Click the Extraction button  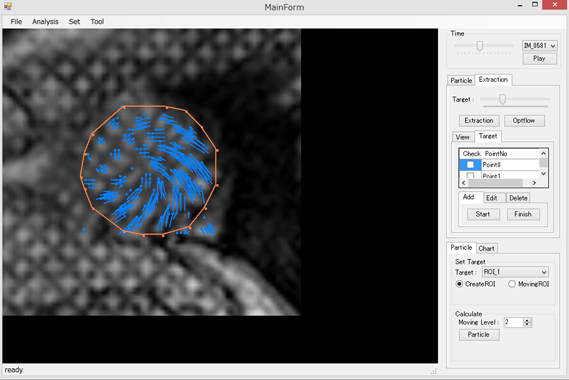[479, 120]
